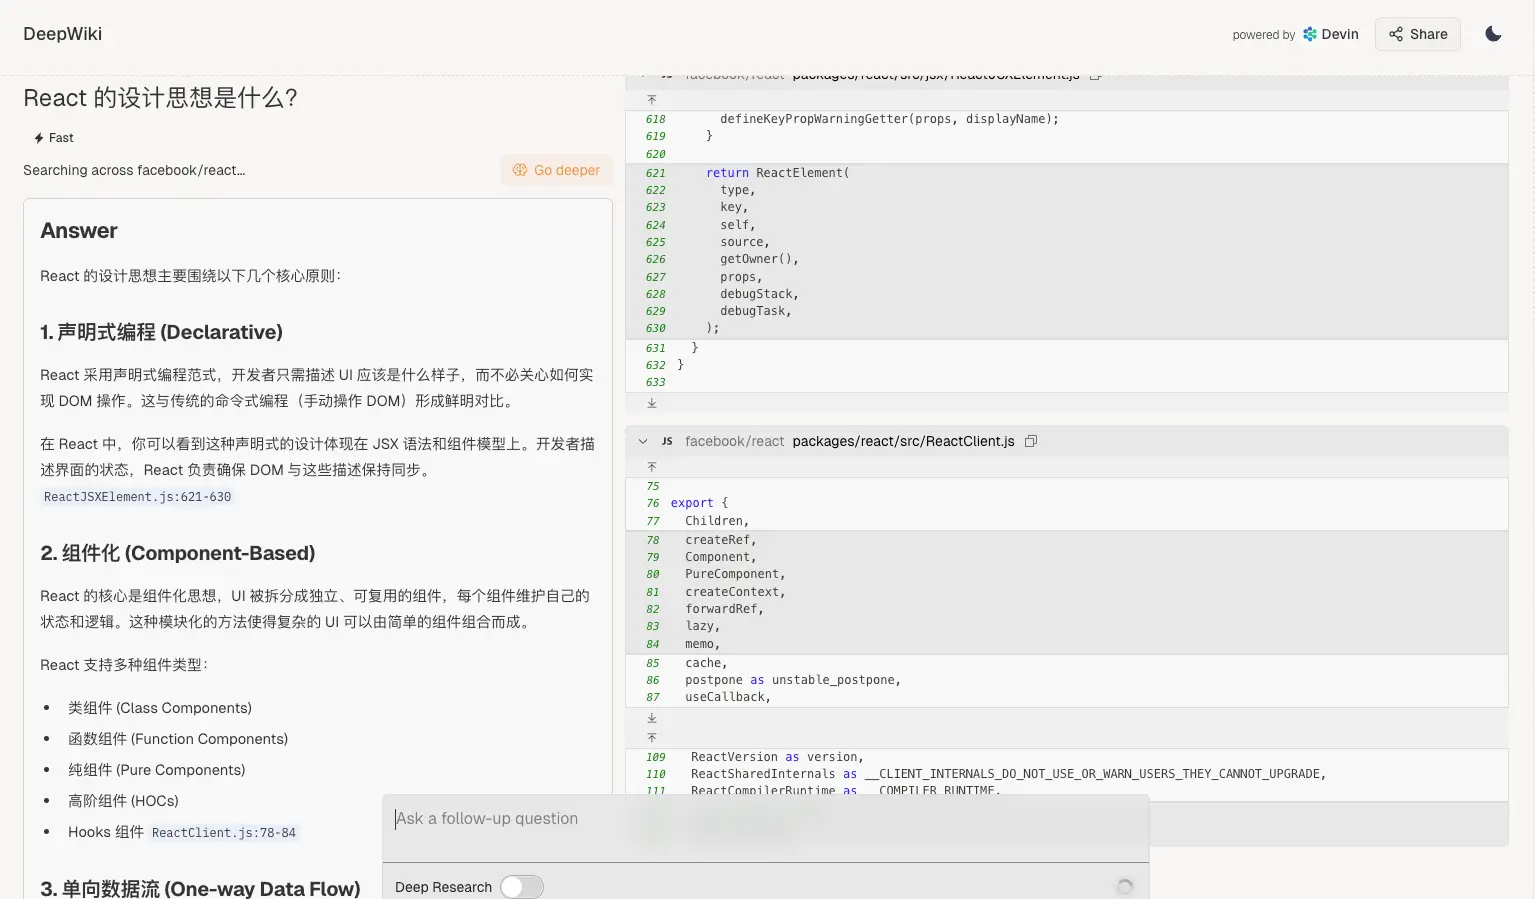This screenshot has width=1535, height=899.
Task: Expand code below line 633
Action: 652,403
